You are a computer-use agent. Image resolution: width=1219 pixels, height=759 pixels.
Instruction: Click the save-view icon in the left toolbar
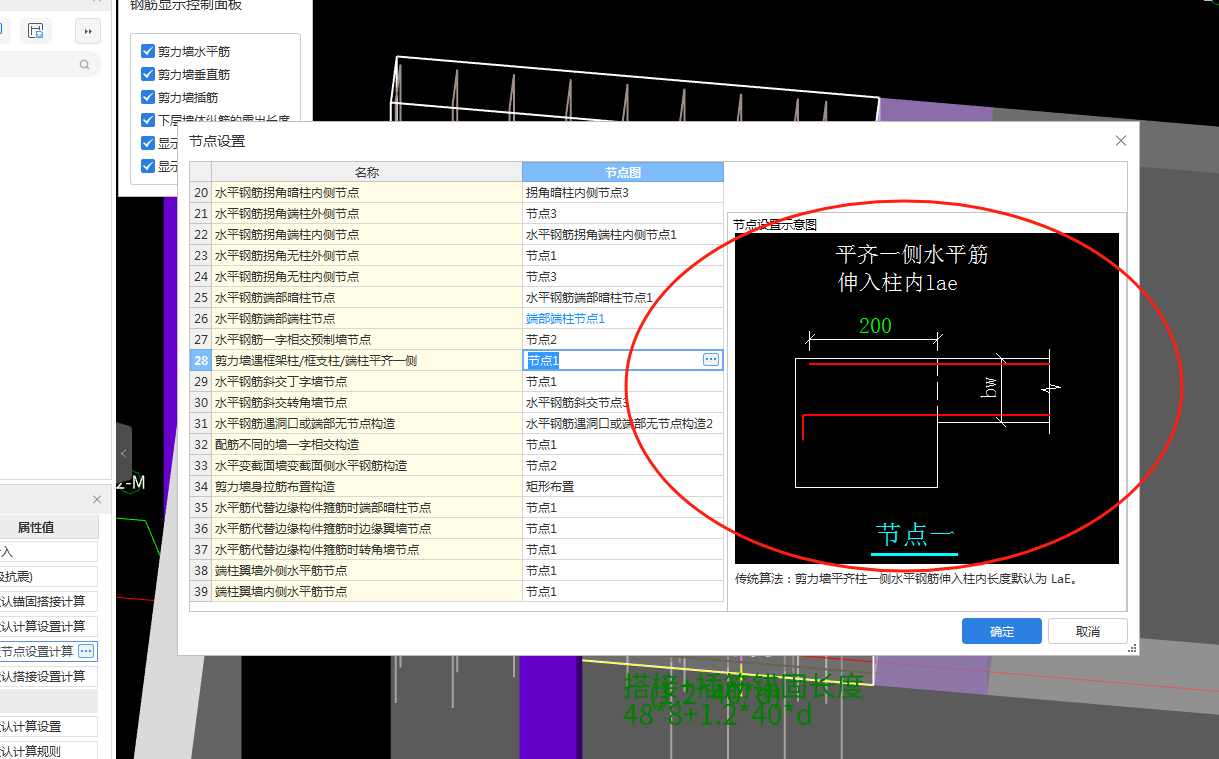coord(36,31)
